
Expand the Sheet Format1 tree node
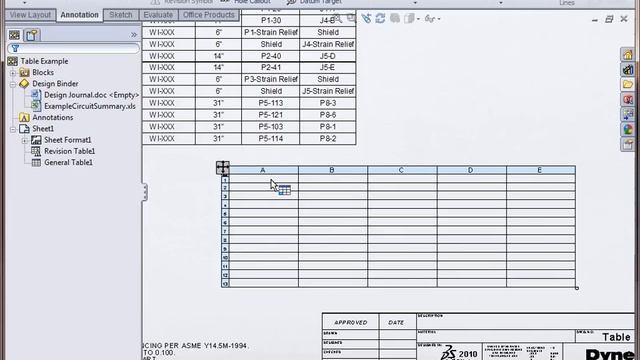(x=25, y=140)
